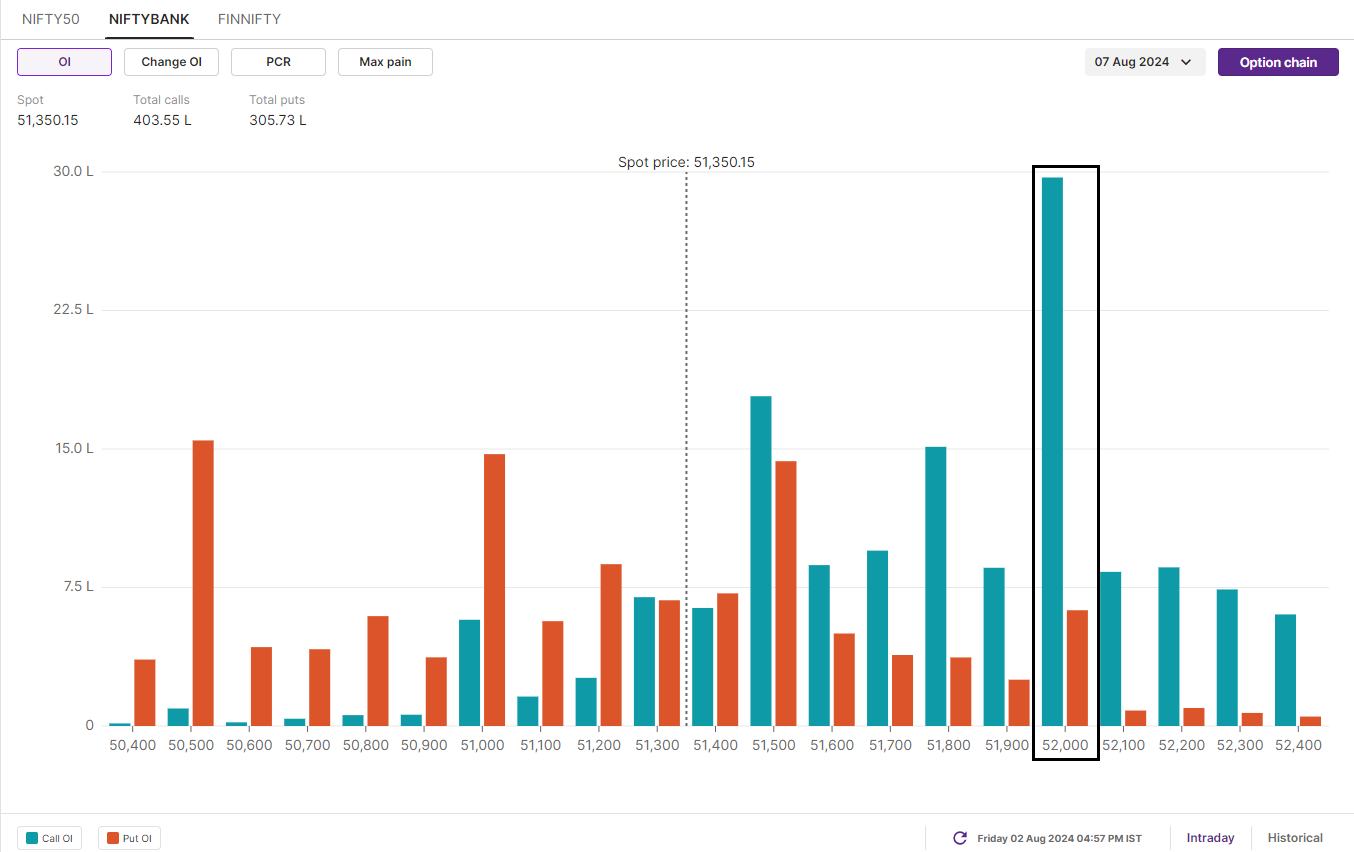Click the 52,000 call OI bar
This screenshot has height=852, width=1354.
pos(1052,451)
